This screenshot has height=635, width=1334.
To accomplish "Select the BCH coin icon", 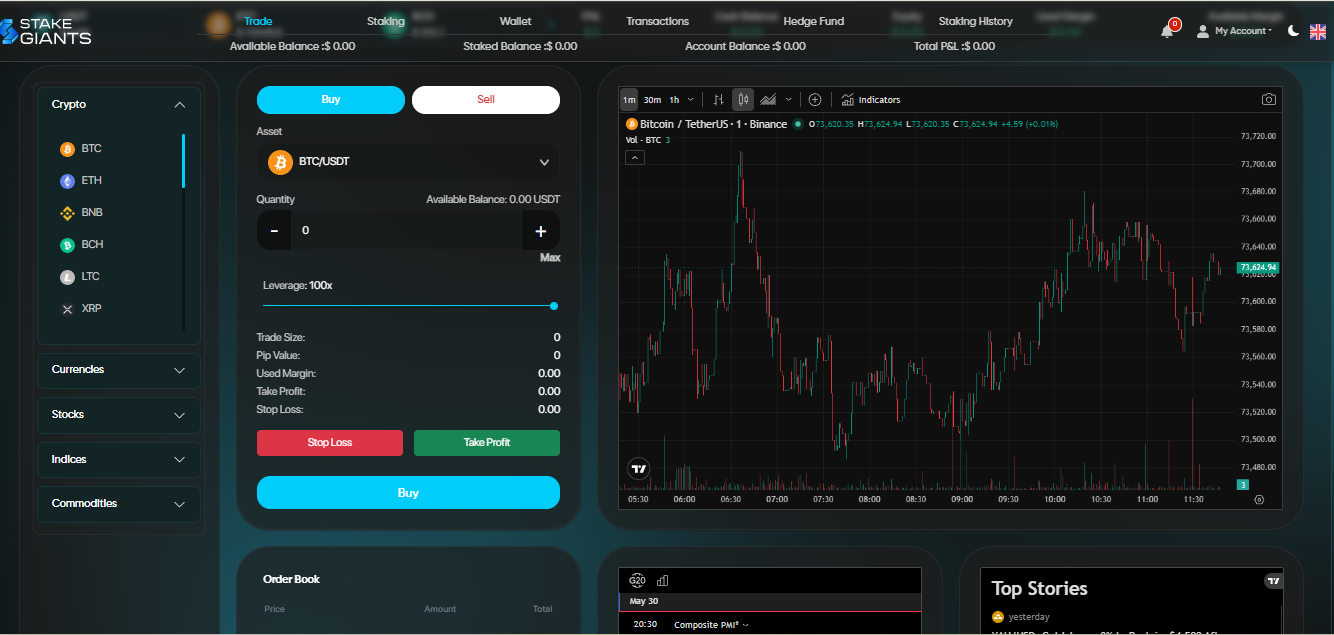I will (68, 245).
